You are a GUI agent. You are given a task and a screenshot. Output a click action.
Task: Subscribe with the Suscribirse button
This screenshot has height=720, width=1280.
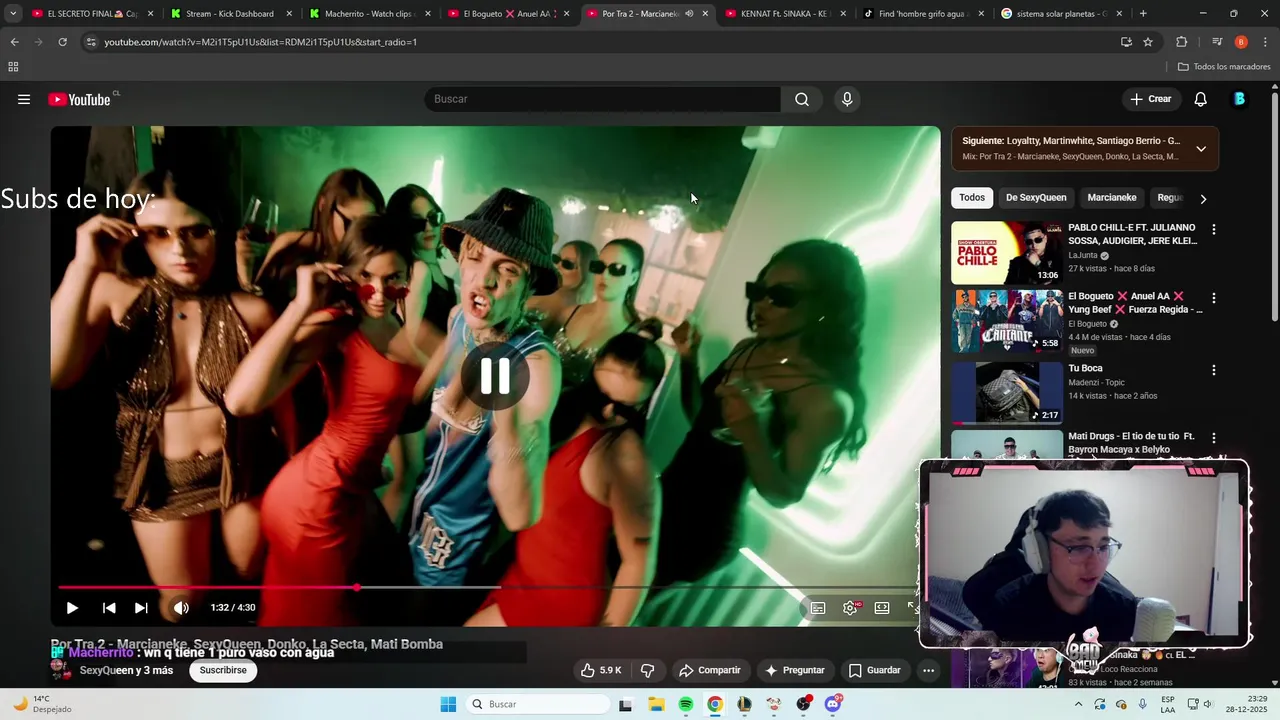click(x=223, y=670)
